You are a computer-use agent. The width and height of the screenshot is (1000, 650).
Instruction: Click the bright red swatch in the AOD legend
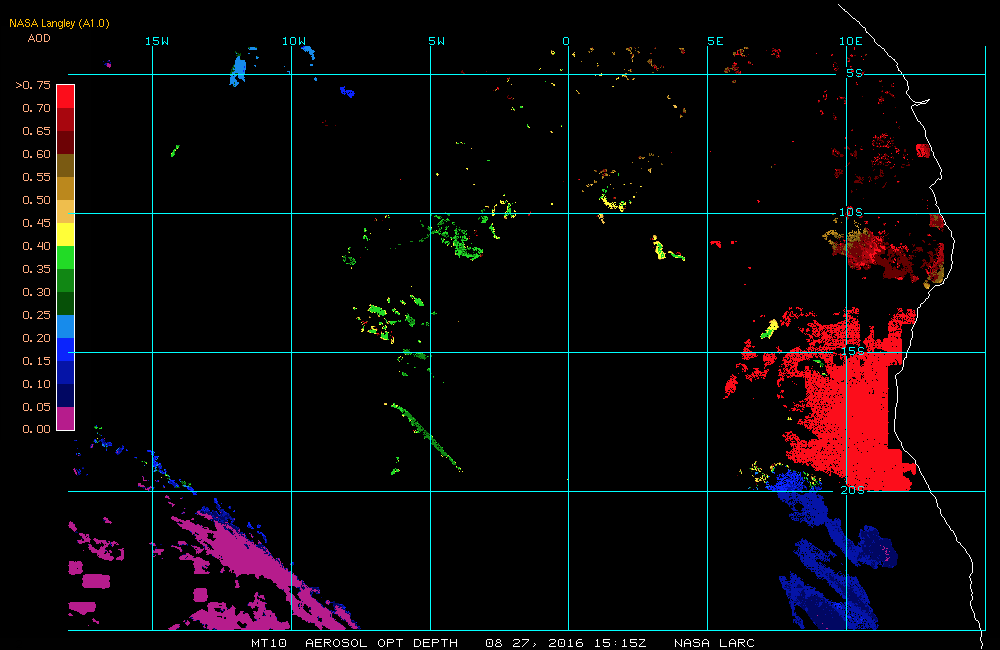click(66, 96)
